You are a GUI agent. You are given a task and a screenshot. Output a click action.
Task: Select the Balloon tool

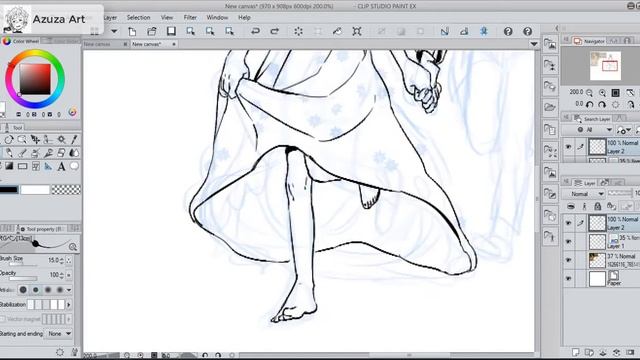[74, 166]
